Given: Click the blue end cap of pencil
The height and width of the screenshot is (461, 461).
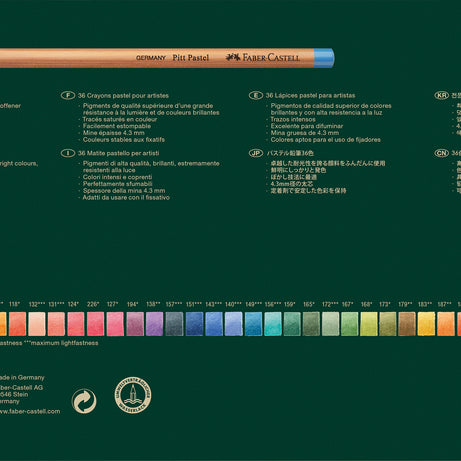Looking at the screenshot, I should pyautogui.click(x=324, y=58).
